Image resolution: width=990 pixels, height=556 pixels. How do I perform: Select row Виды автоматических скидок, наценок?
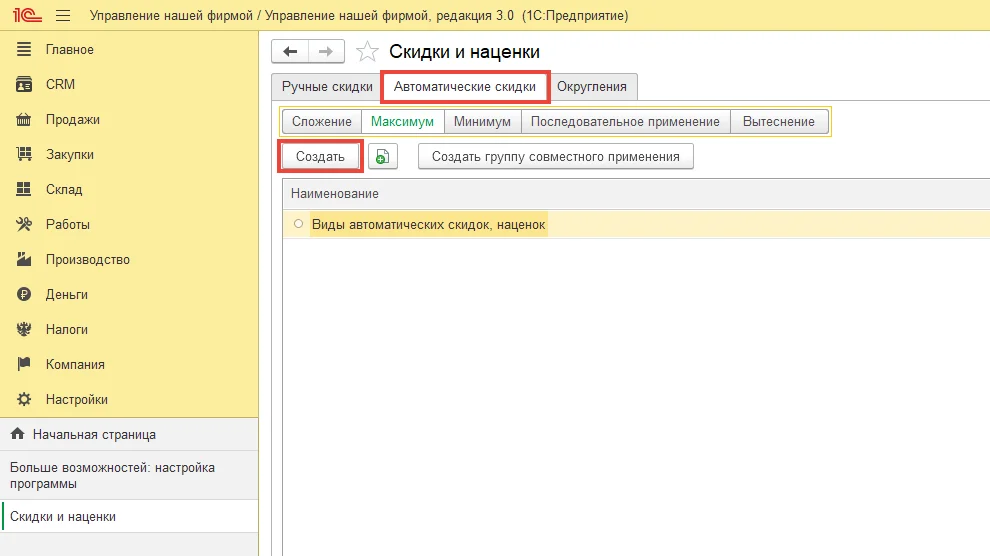[636, 224]
